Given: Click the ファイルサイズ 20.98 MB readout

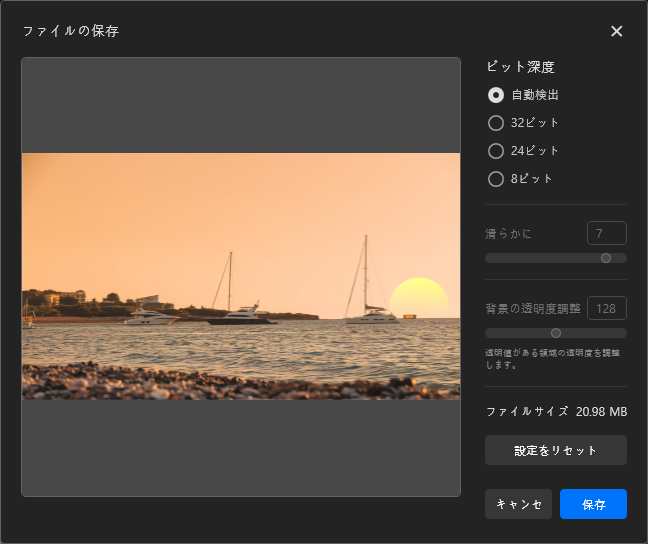Looking at the screenshot, I should click(x=555, y=411).
